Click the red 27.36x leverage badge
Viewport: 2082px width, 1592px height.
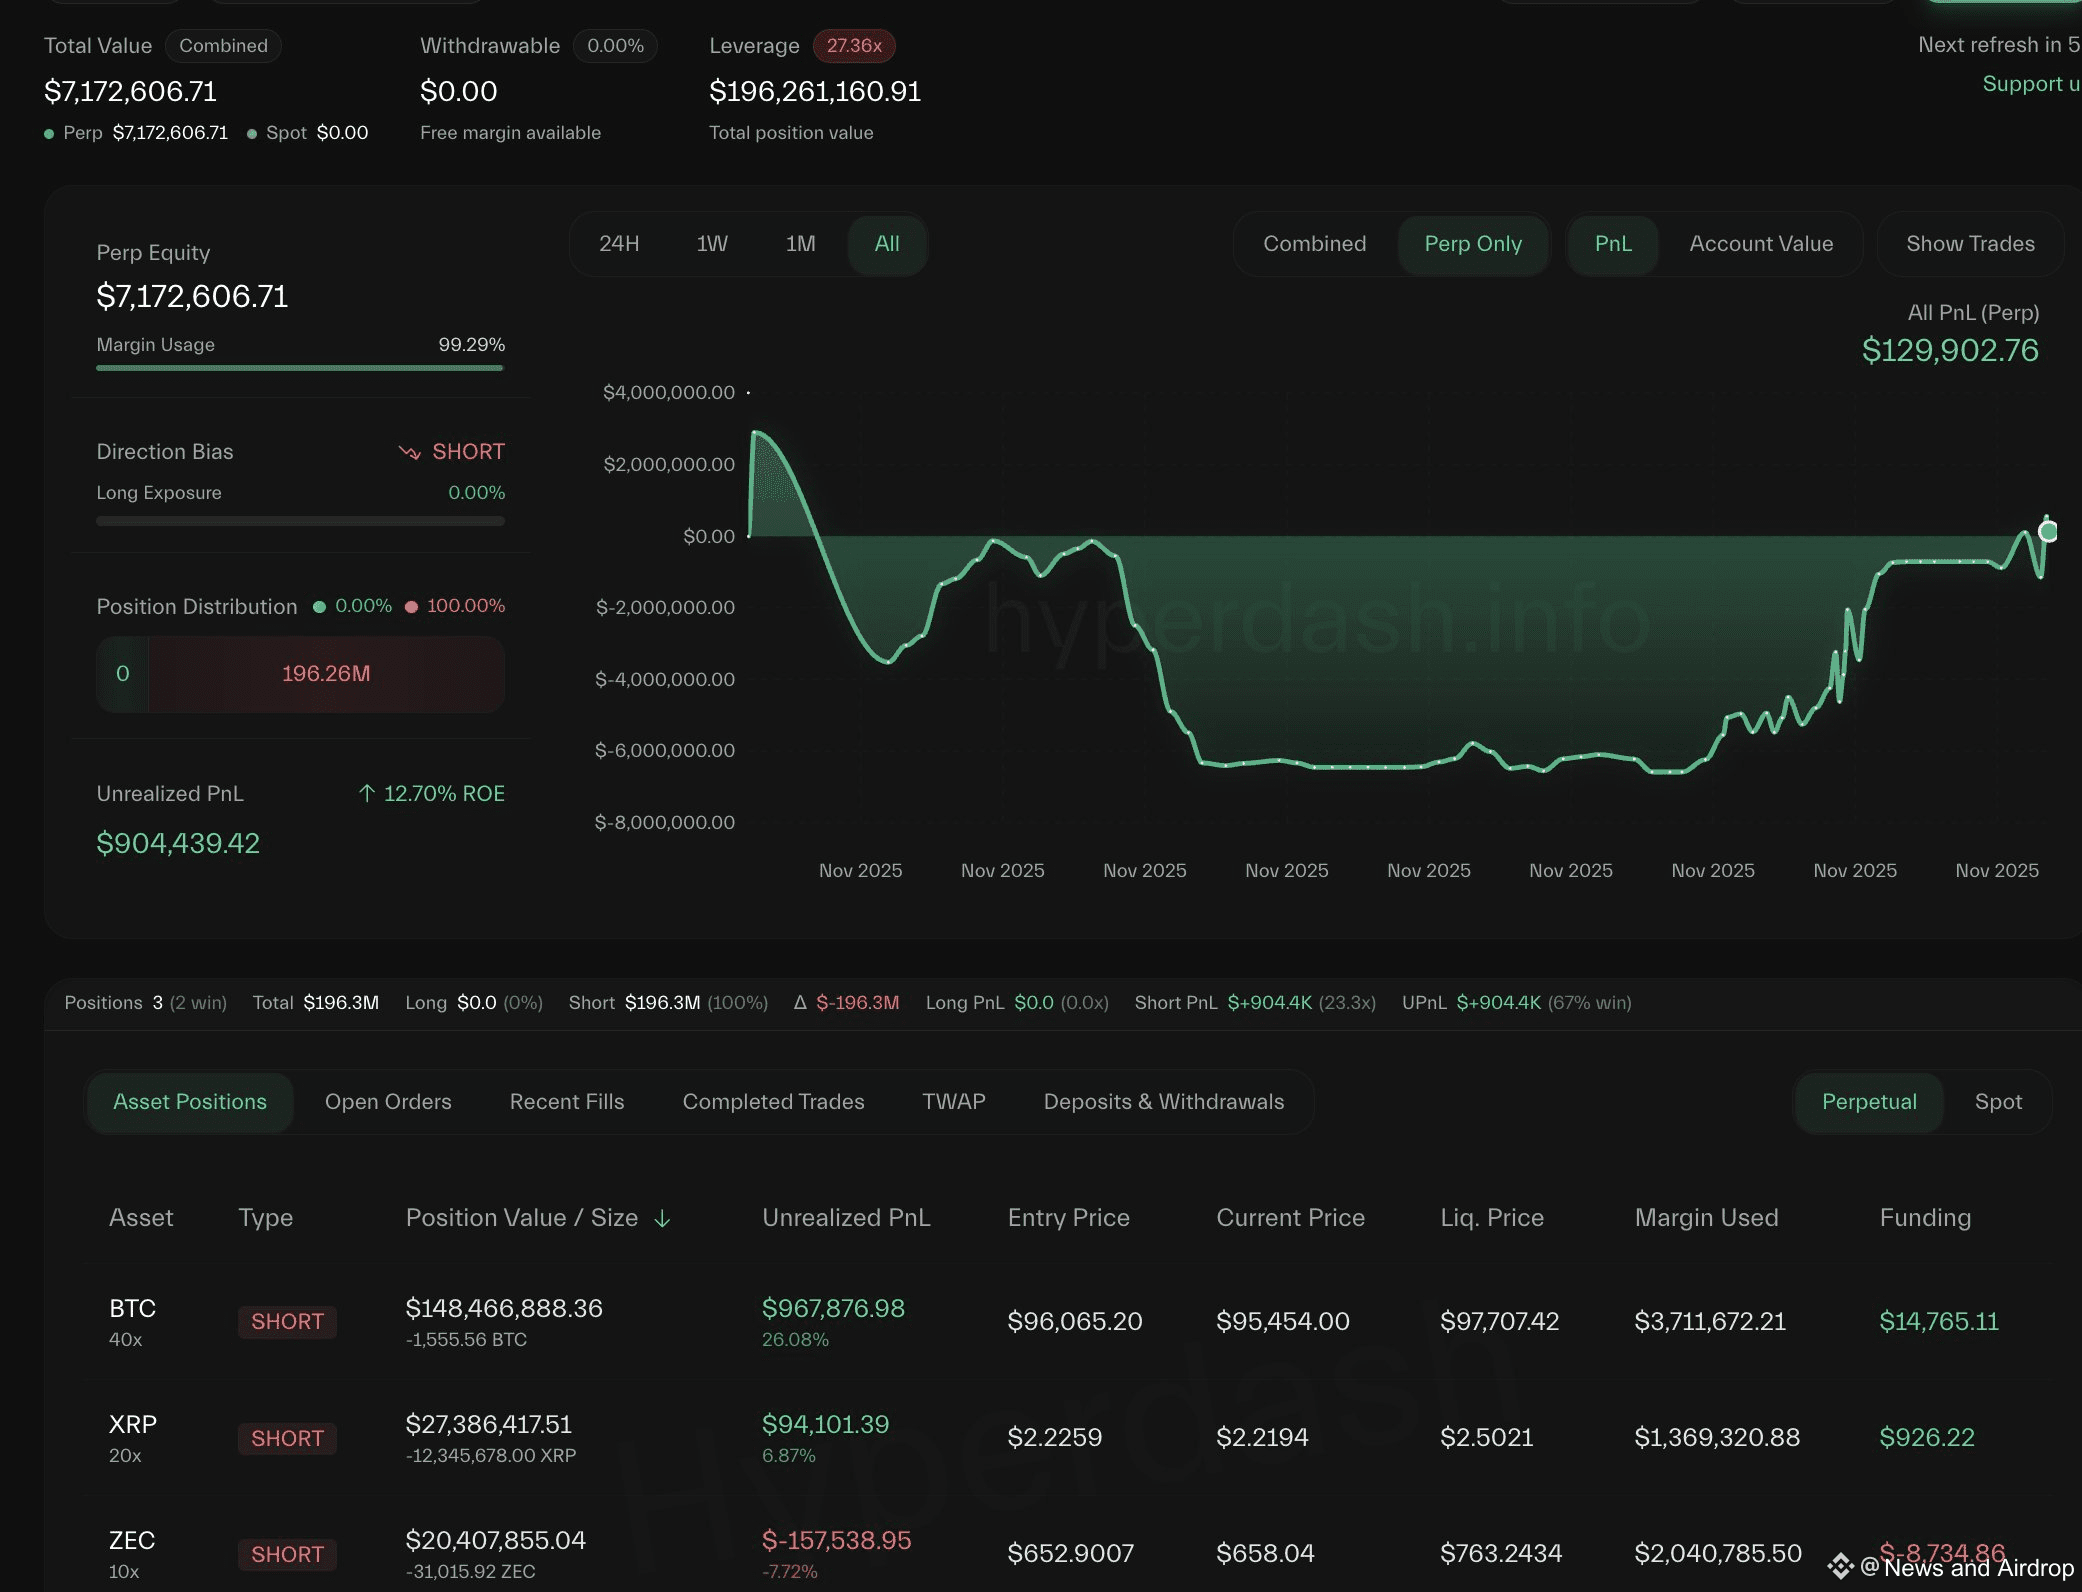click(x=853, y=46)
